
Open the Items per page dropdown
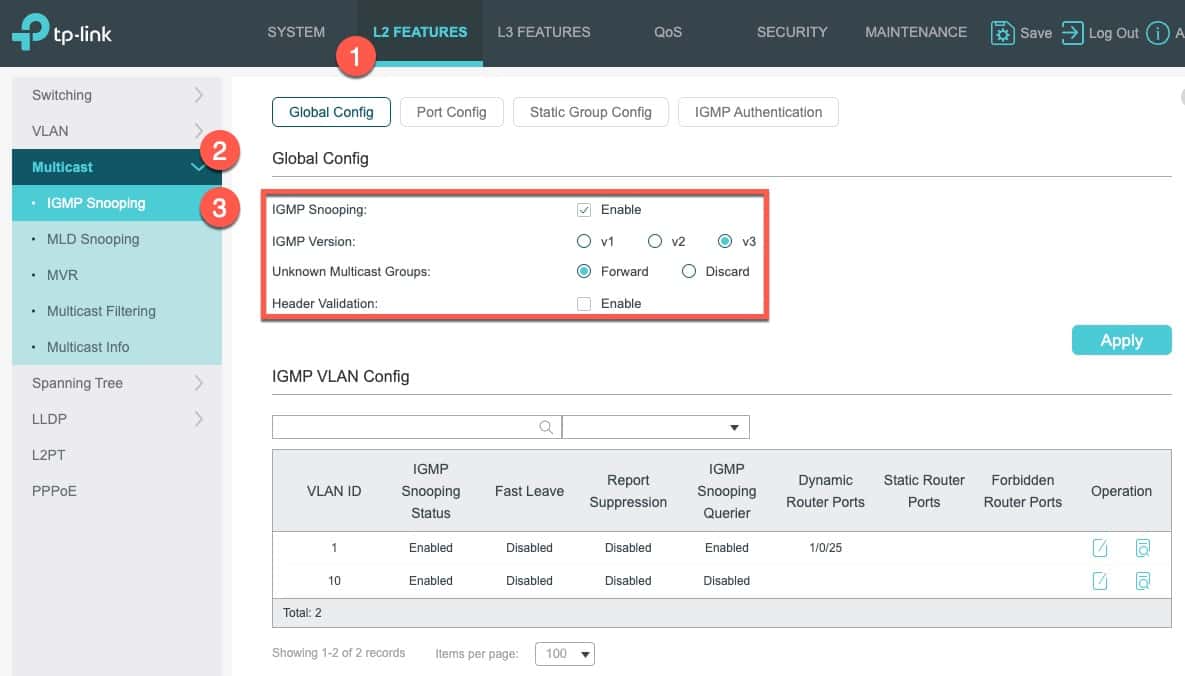pos(565,654)
